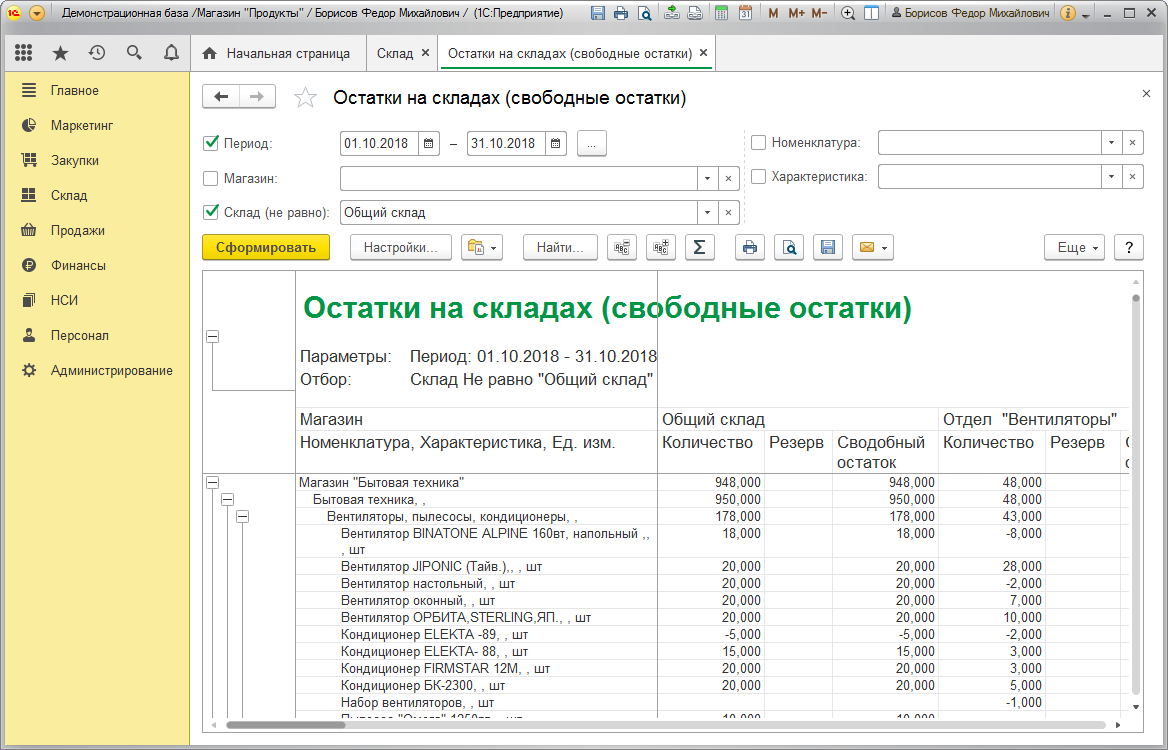
Task: Open help with the question mark button
Action: pos(1129,247)
